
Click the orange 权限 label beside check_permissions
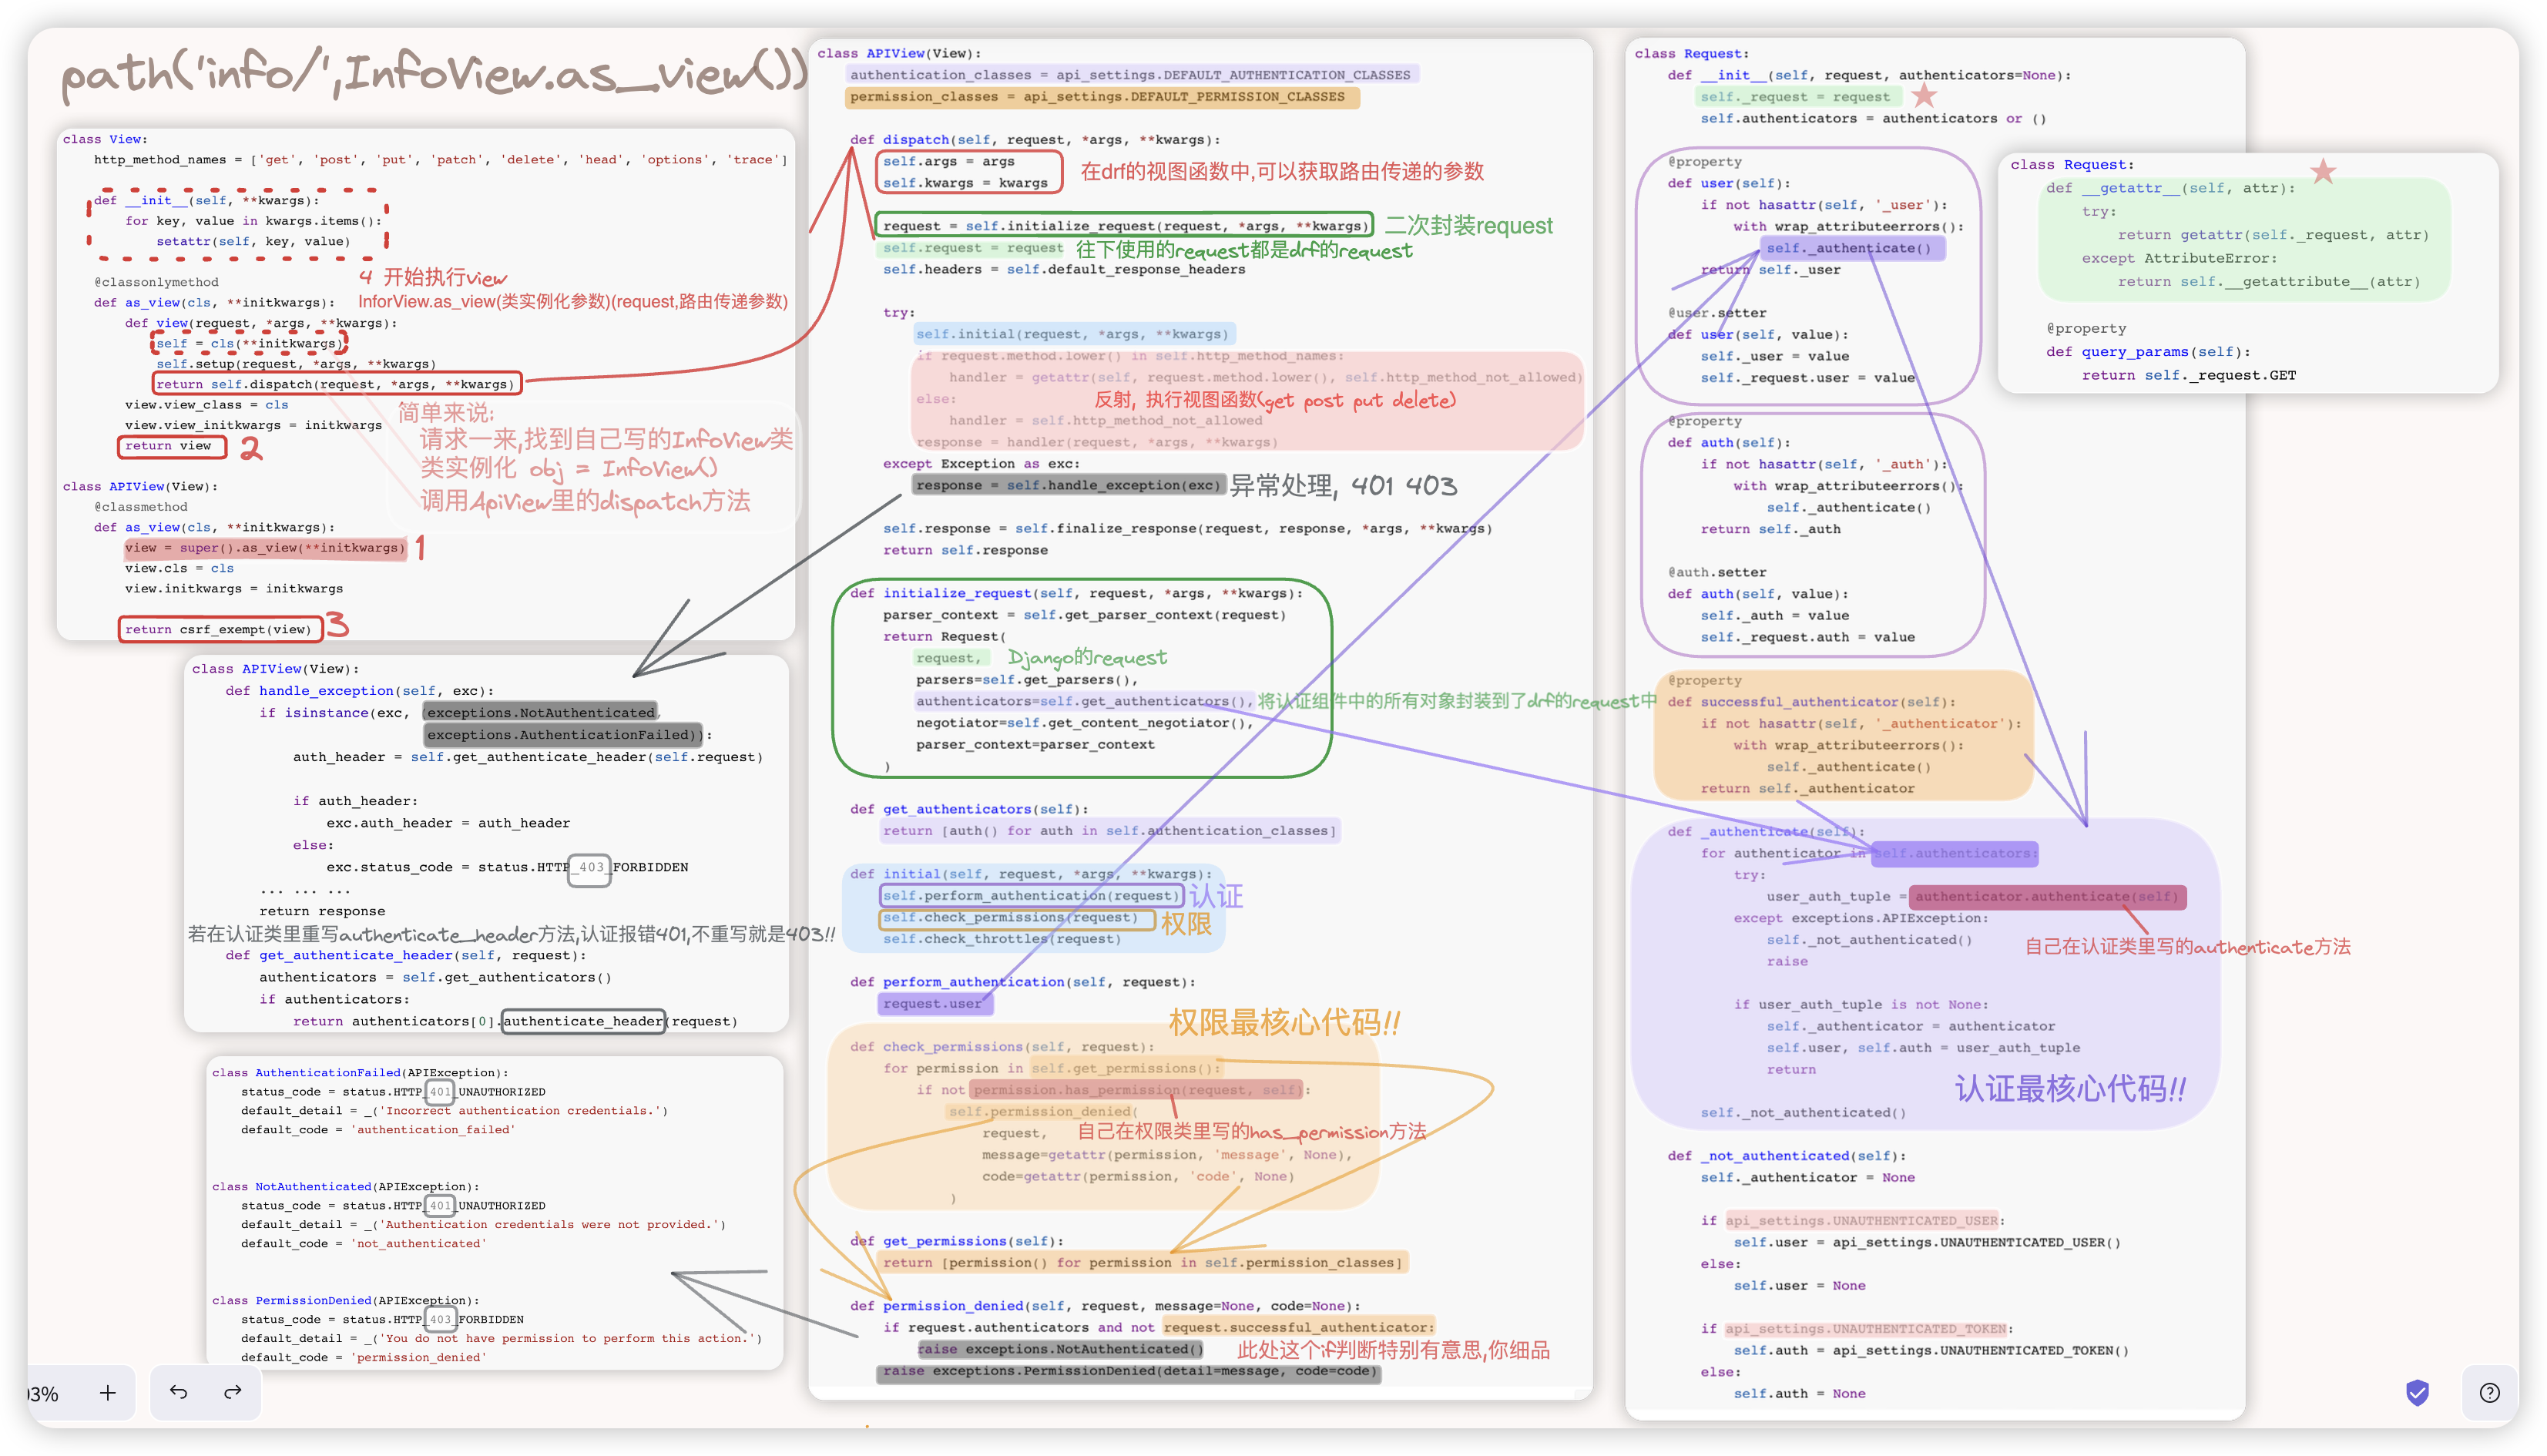(1186, 924)
